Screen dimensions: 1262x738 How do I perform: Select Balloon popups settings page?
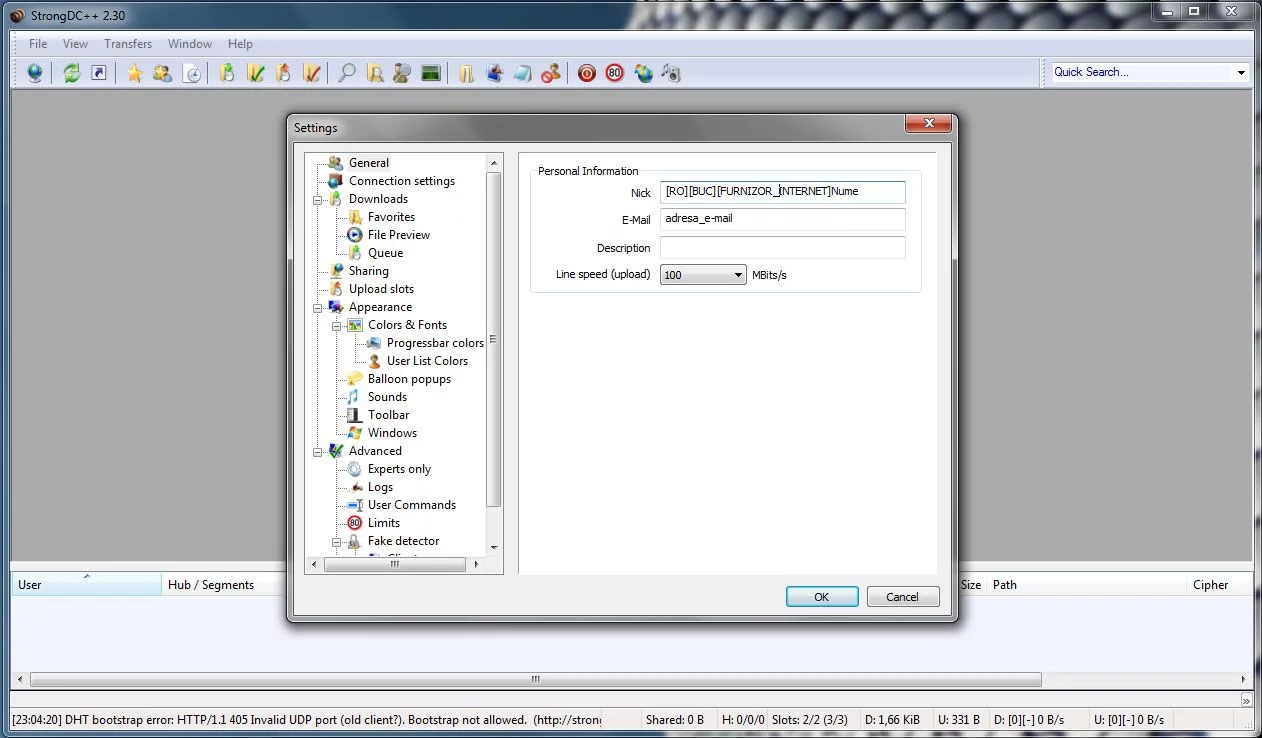pos(409,379)
